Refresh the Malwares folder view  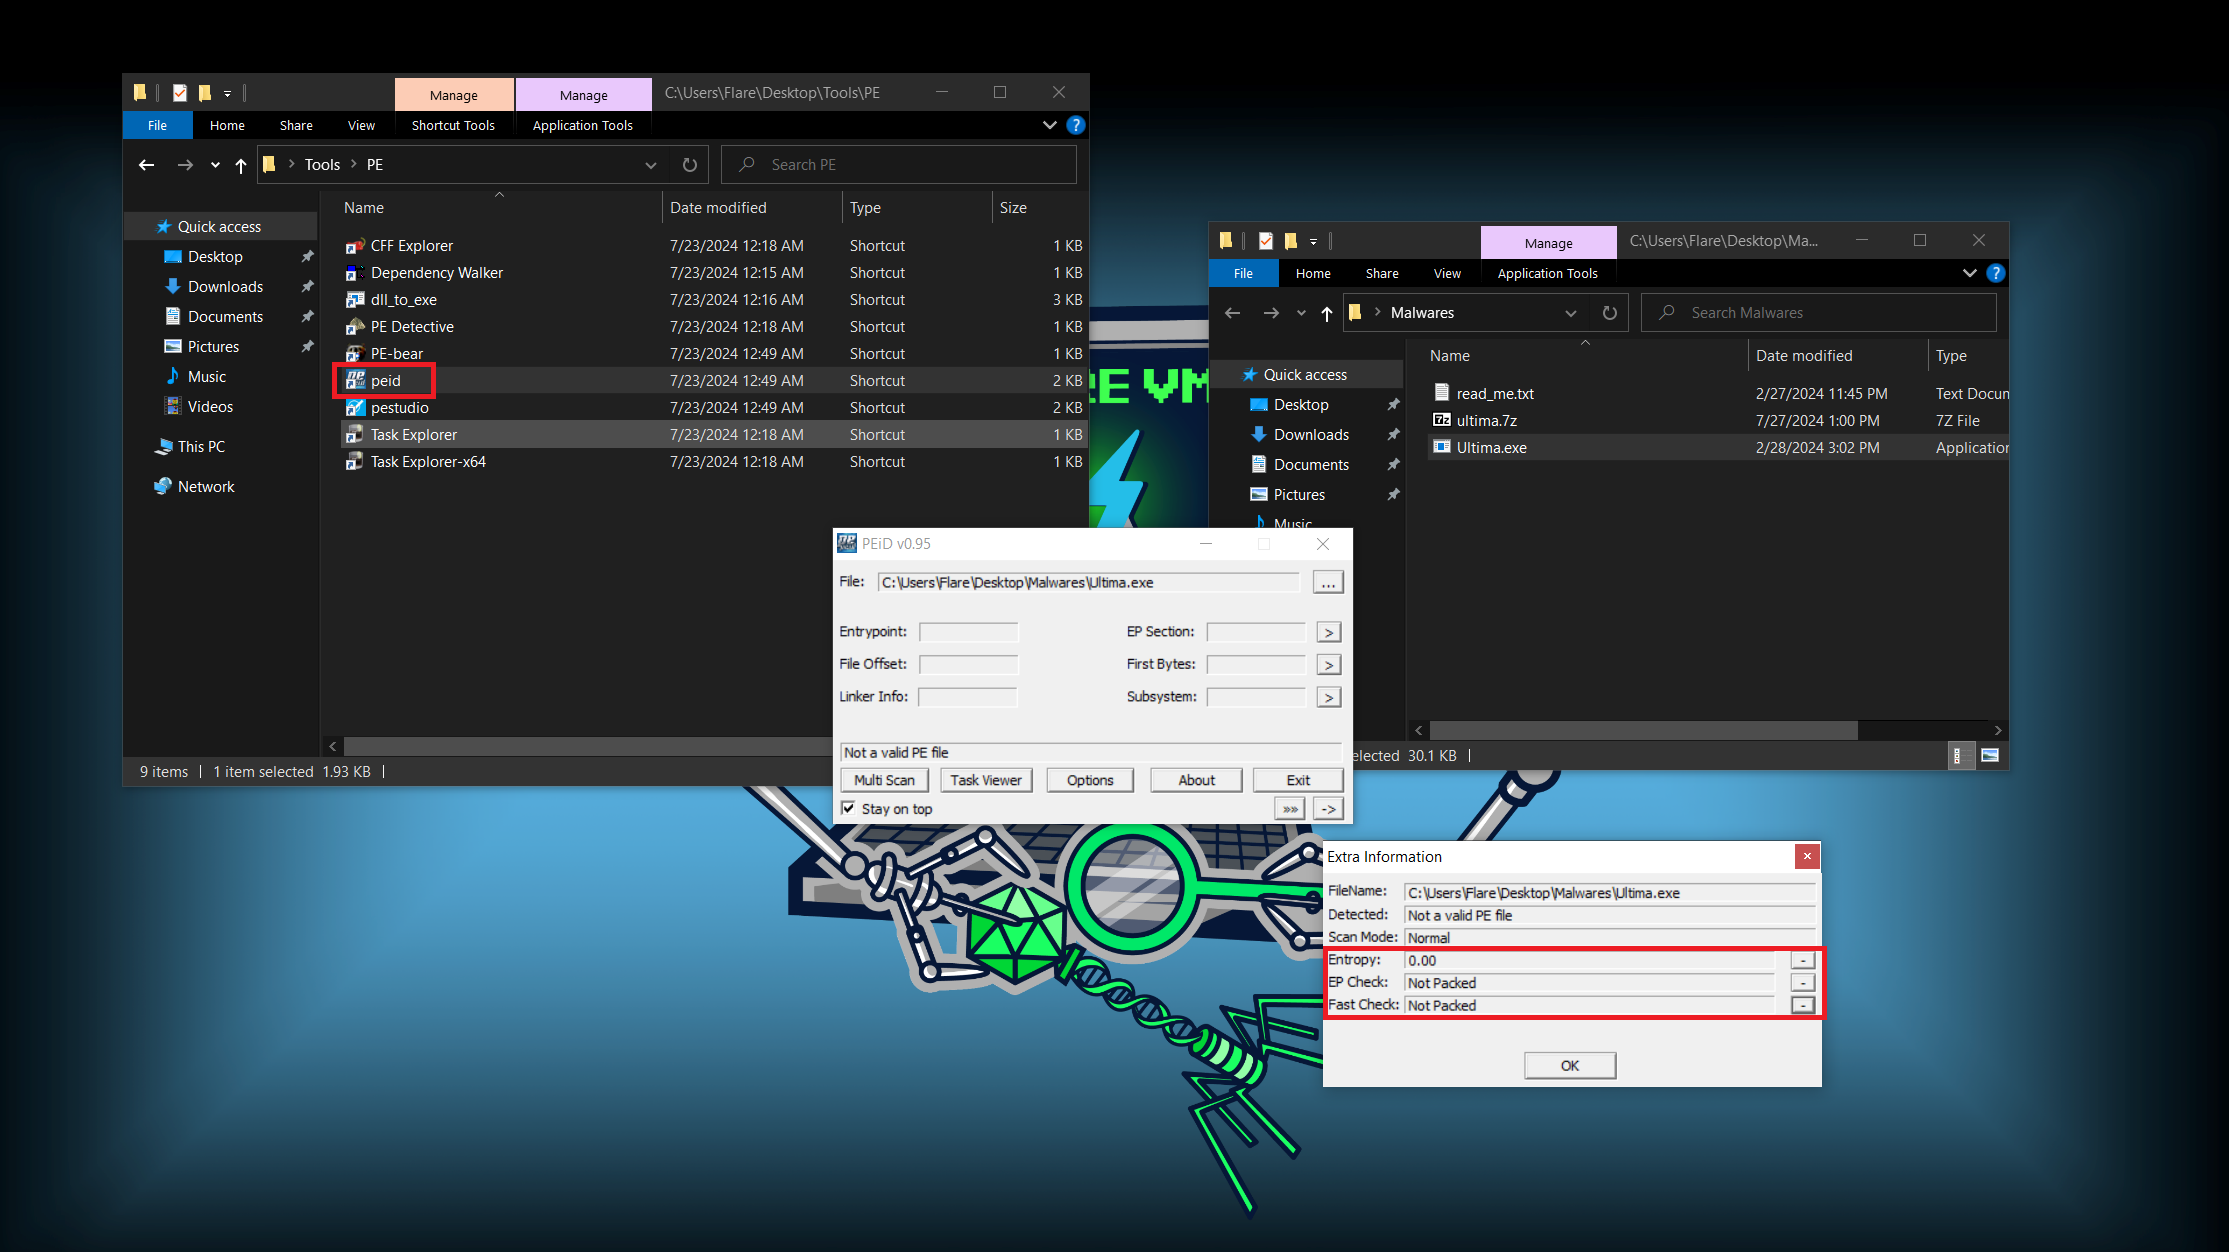point(1610,313)
